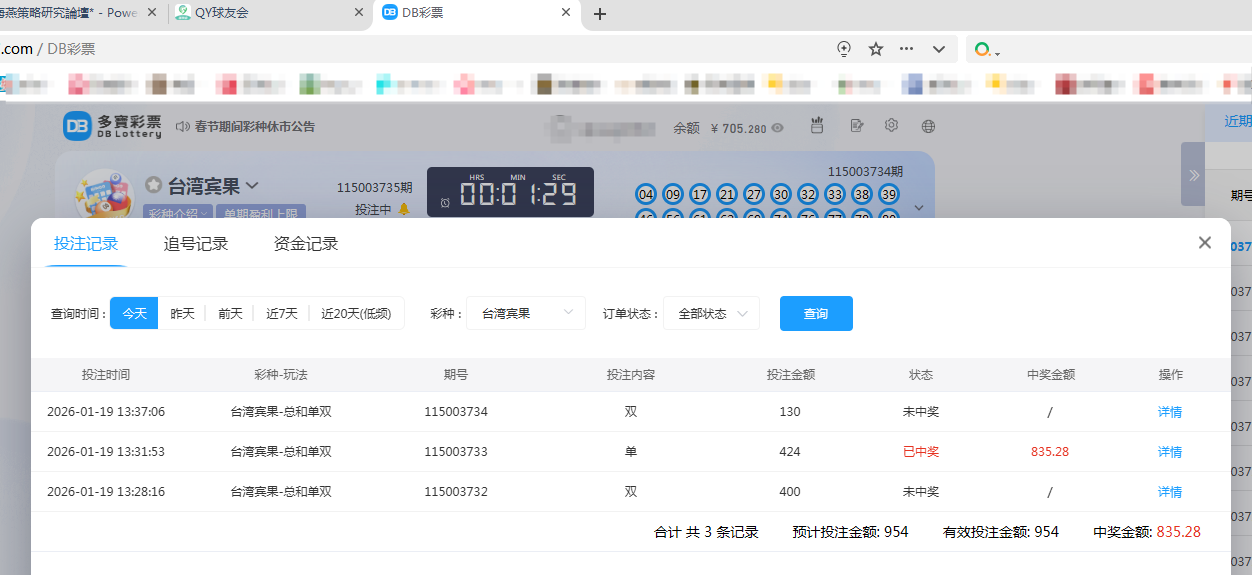Open the language globe icon
This screenshot has width=1252, height=575.
pos(928,126)
